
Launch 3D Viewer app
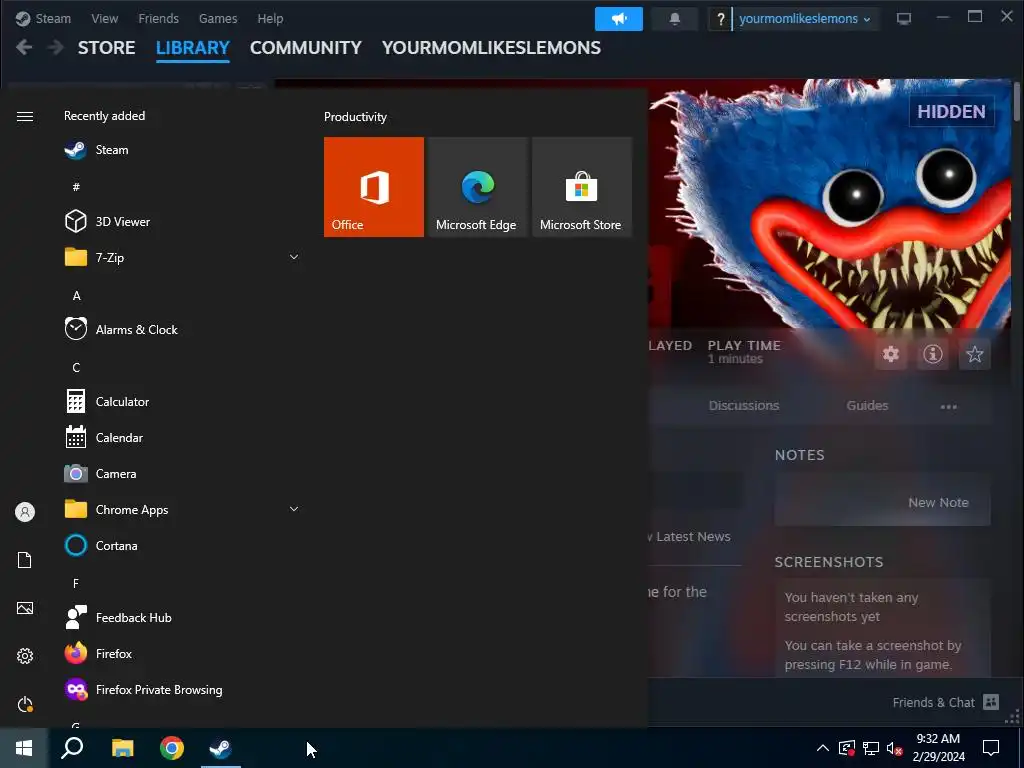pyautogui.click(x=182, y=221)
